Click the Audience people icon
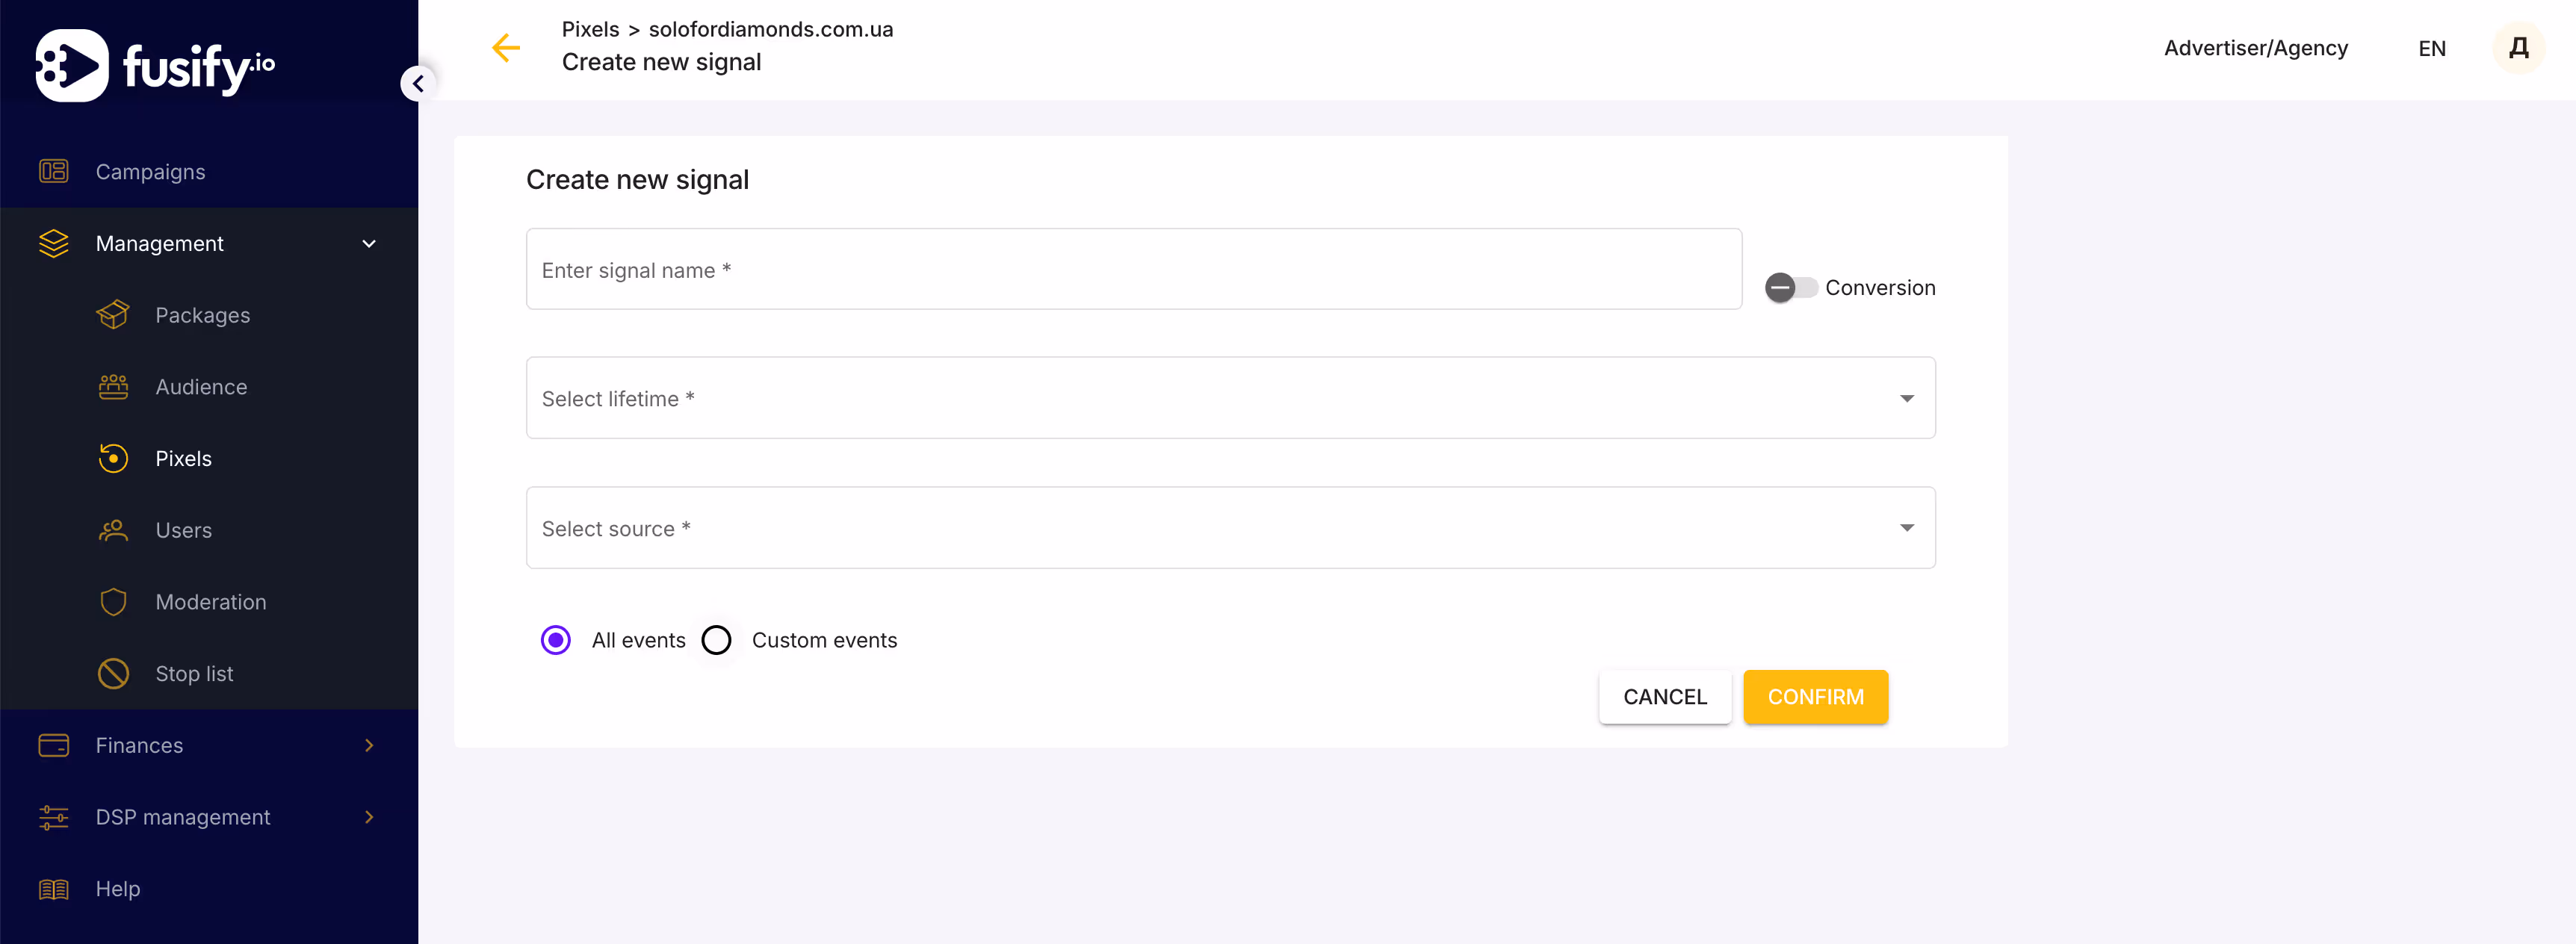 [113, 387]
